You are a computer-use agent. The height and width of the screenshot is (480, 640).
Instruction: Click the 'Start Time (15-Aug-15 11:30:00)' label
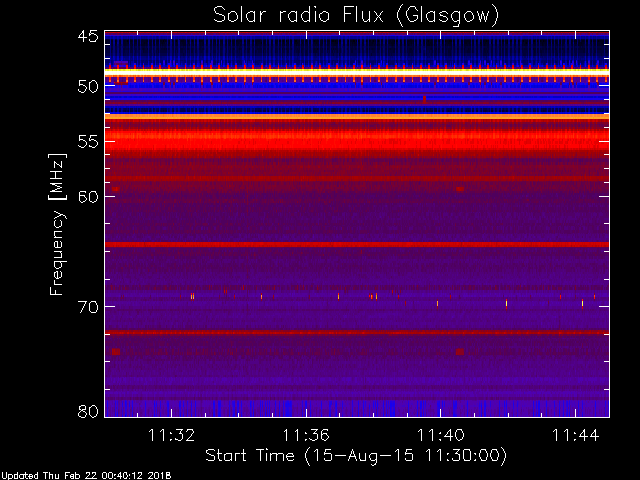(356, 456)
